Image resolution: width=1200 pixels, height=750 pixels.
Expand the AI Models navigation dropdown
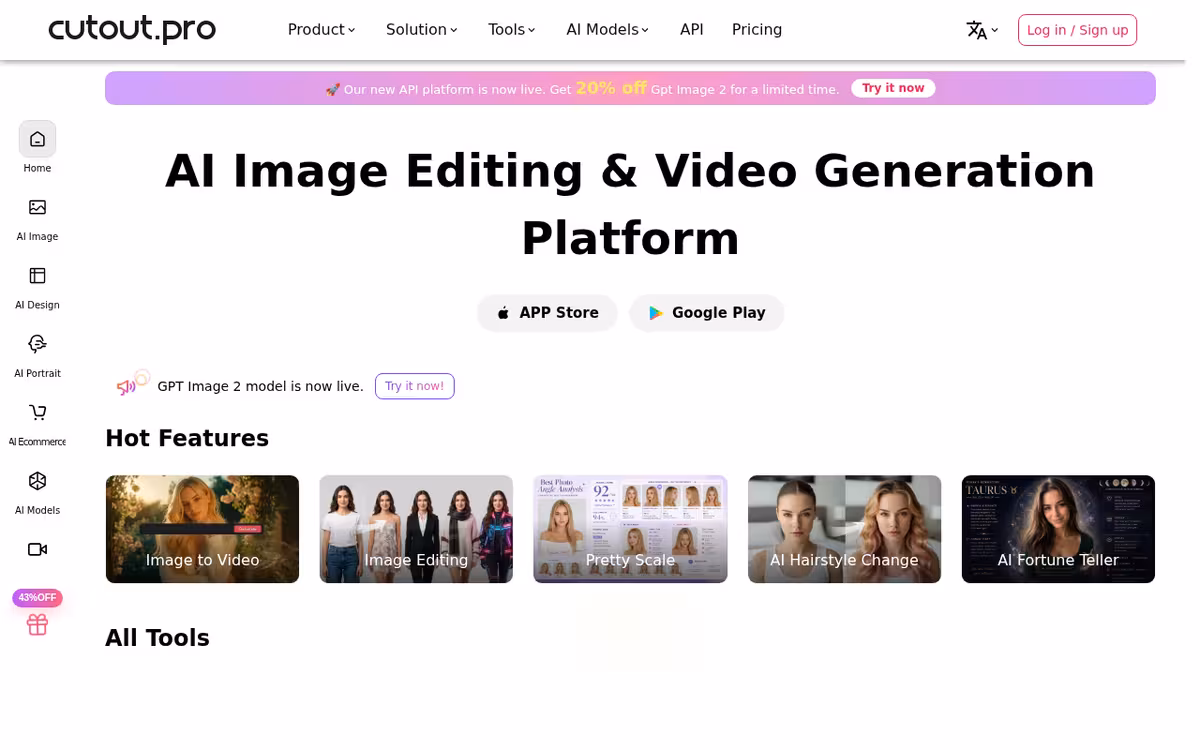click(607, 30)
